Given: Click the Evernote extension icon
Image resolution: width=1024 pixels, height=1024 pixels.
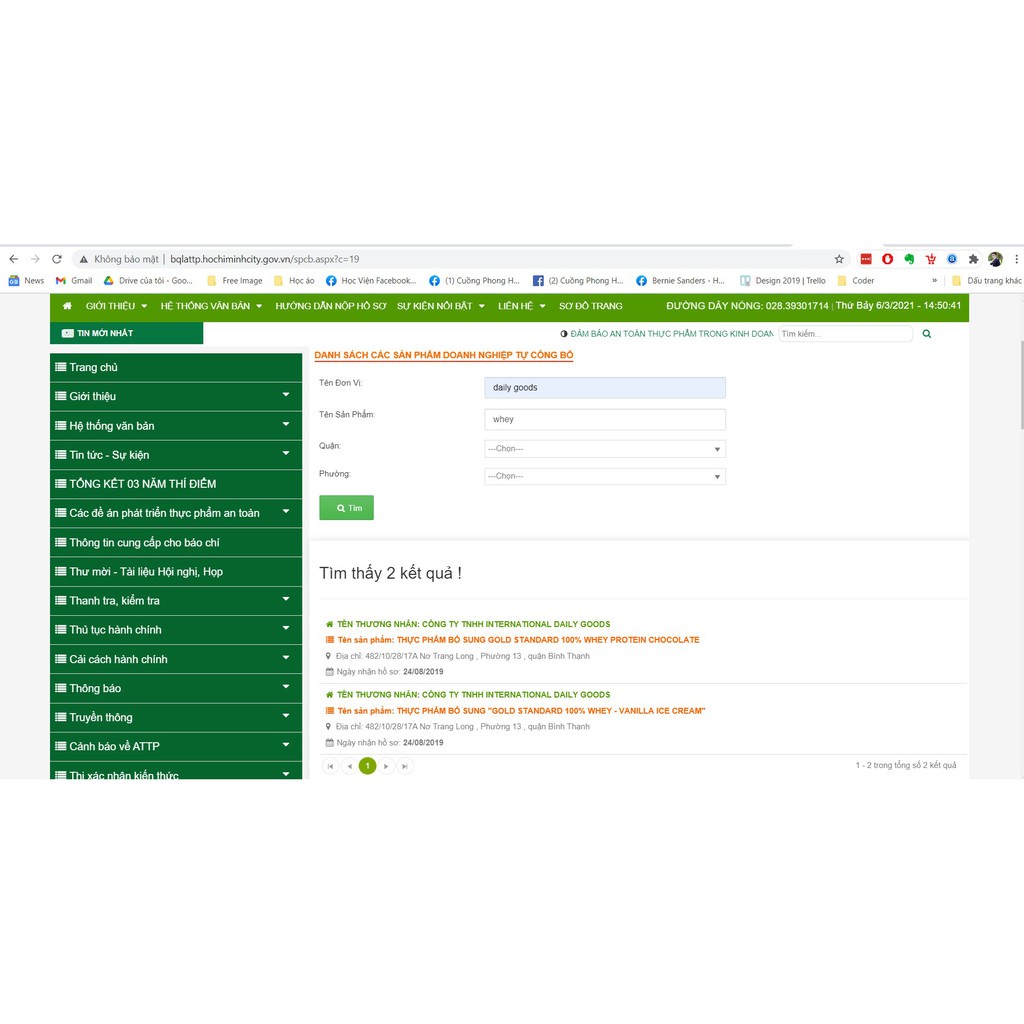Looking at the screenshot, I should tap(909, 259).
